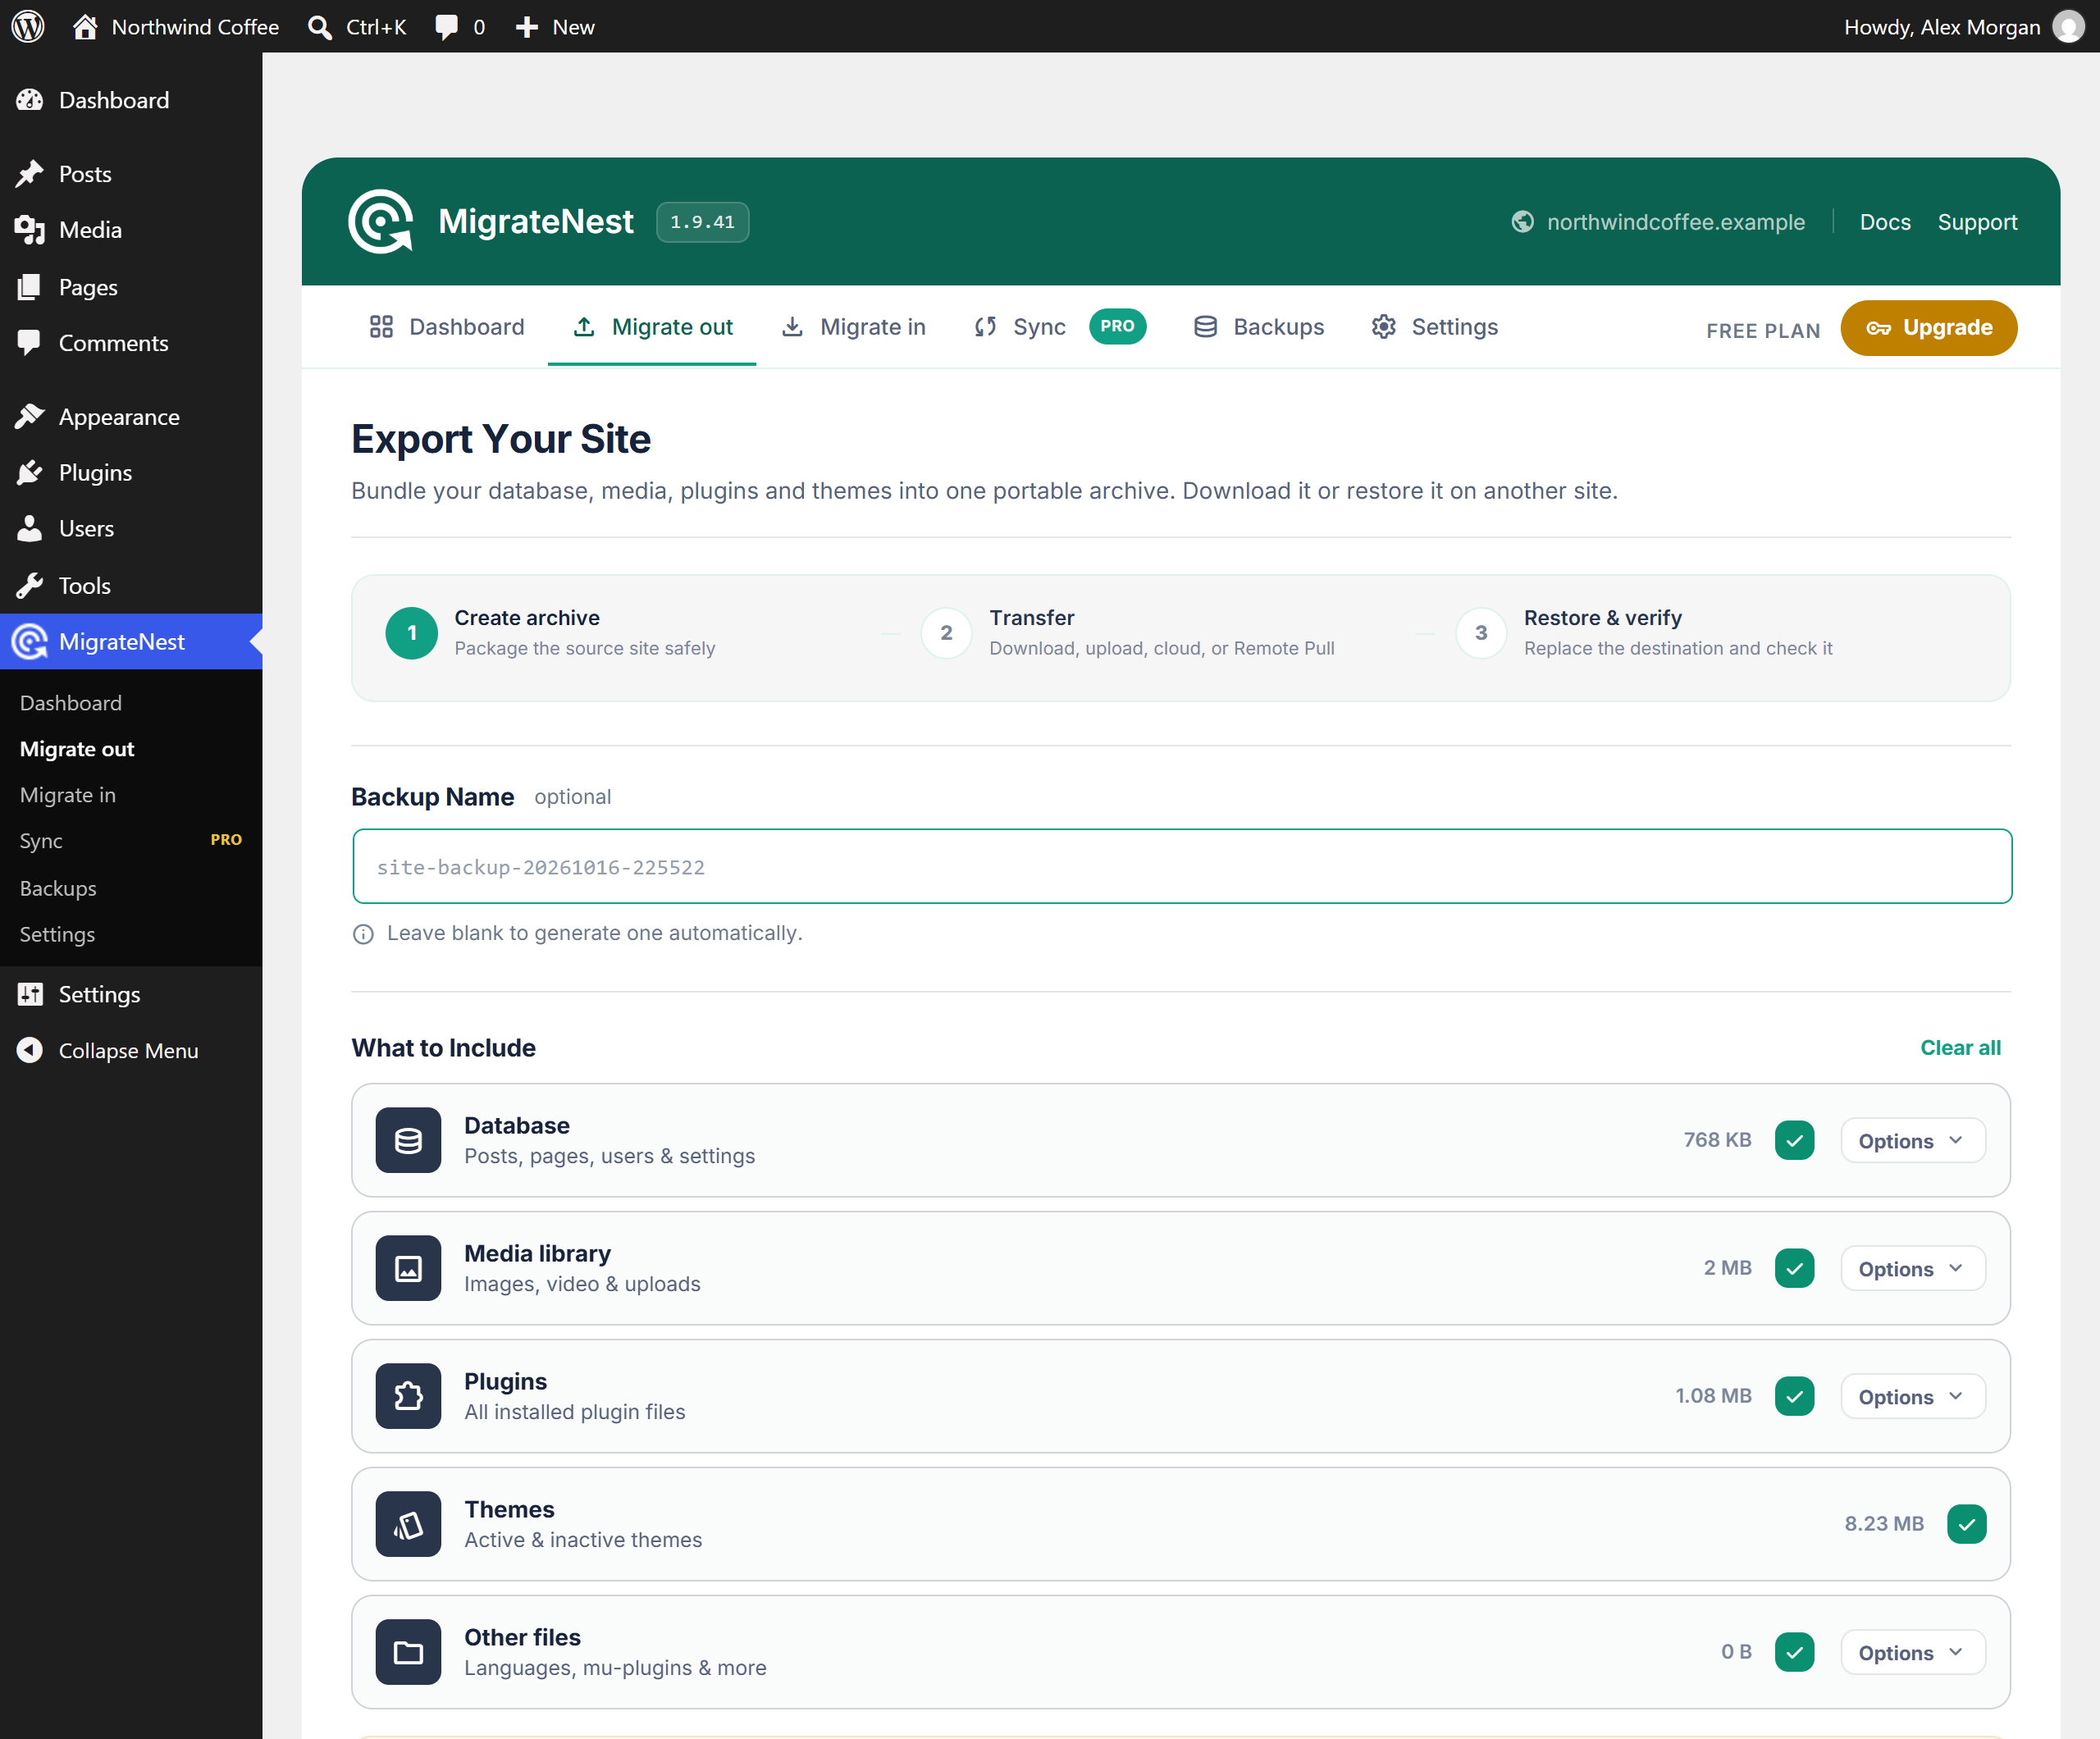Image resolution: width=2100 pixels, height=1739 pixels.
Task: Uncheck the Other files checkbox
Action: pos(1794,1652)
